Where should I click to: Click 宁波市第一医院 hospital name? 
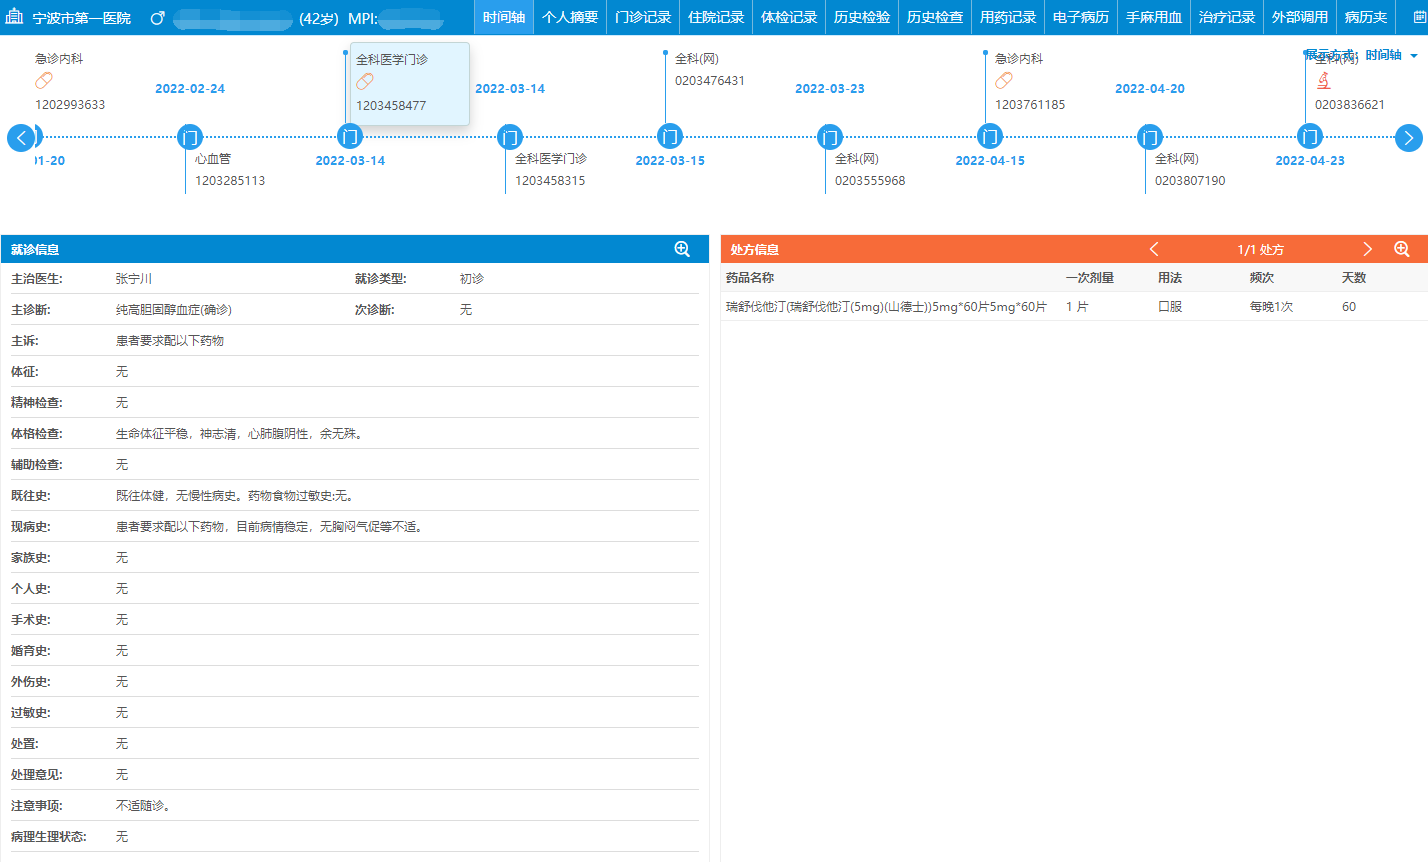pos(82,18)
